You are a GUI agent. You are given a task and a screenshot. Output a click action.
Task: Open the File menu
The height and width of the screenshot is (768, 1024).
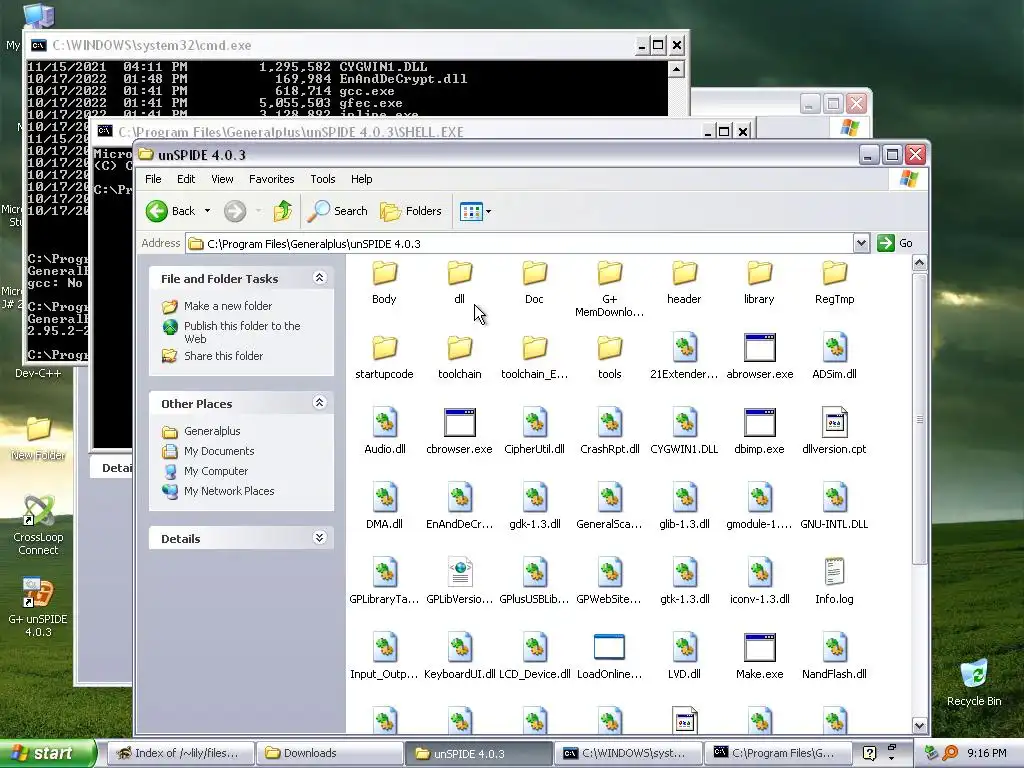pos(153,179)
